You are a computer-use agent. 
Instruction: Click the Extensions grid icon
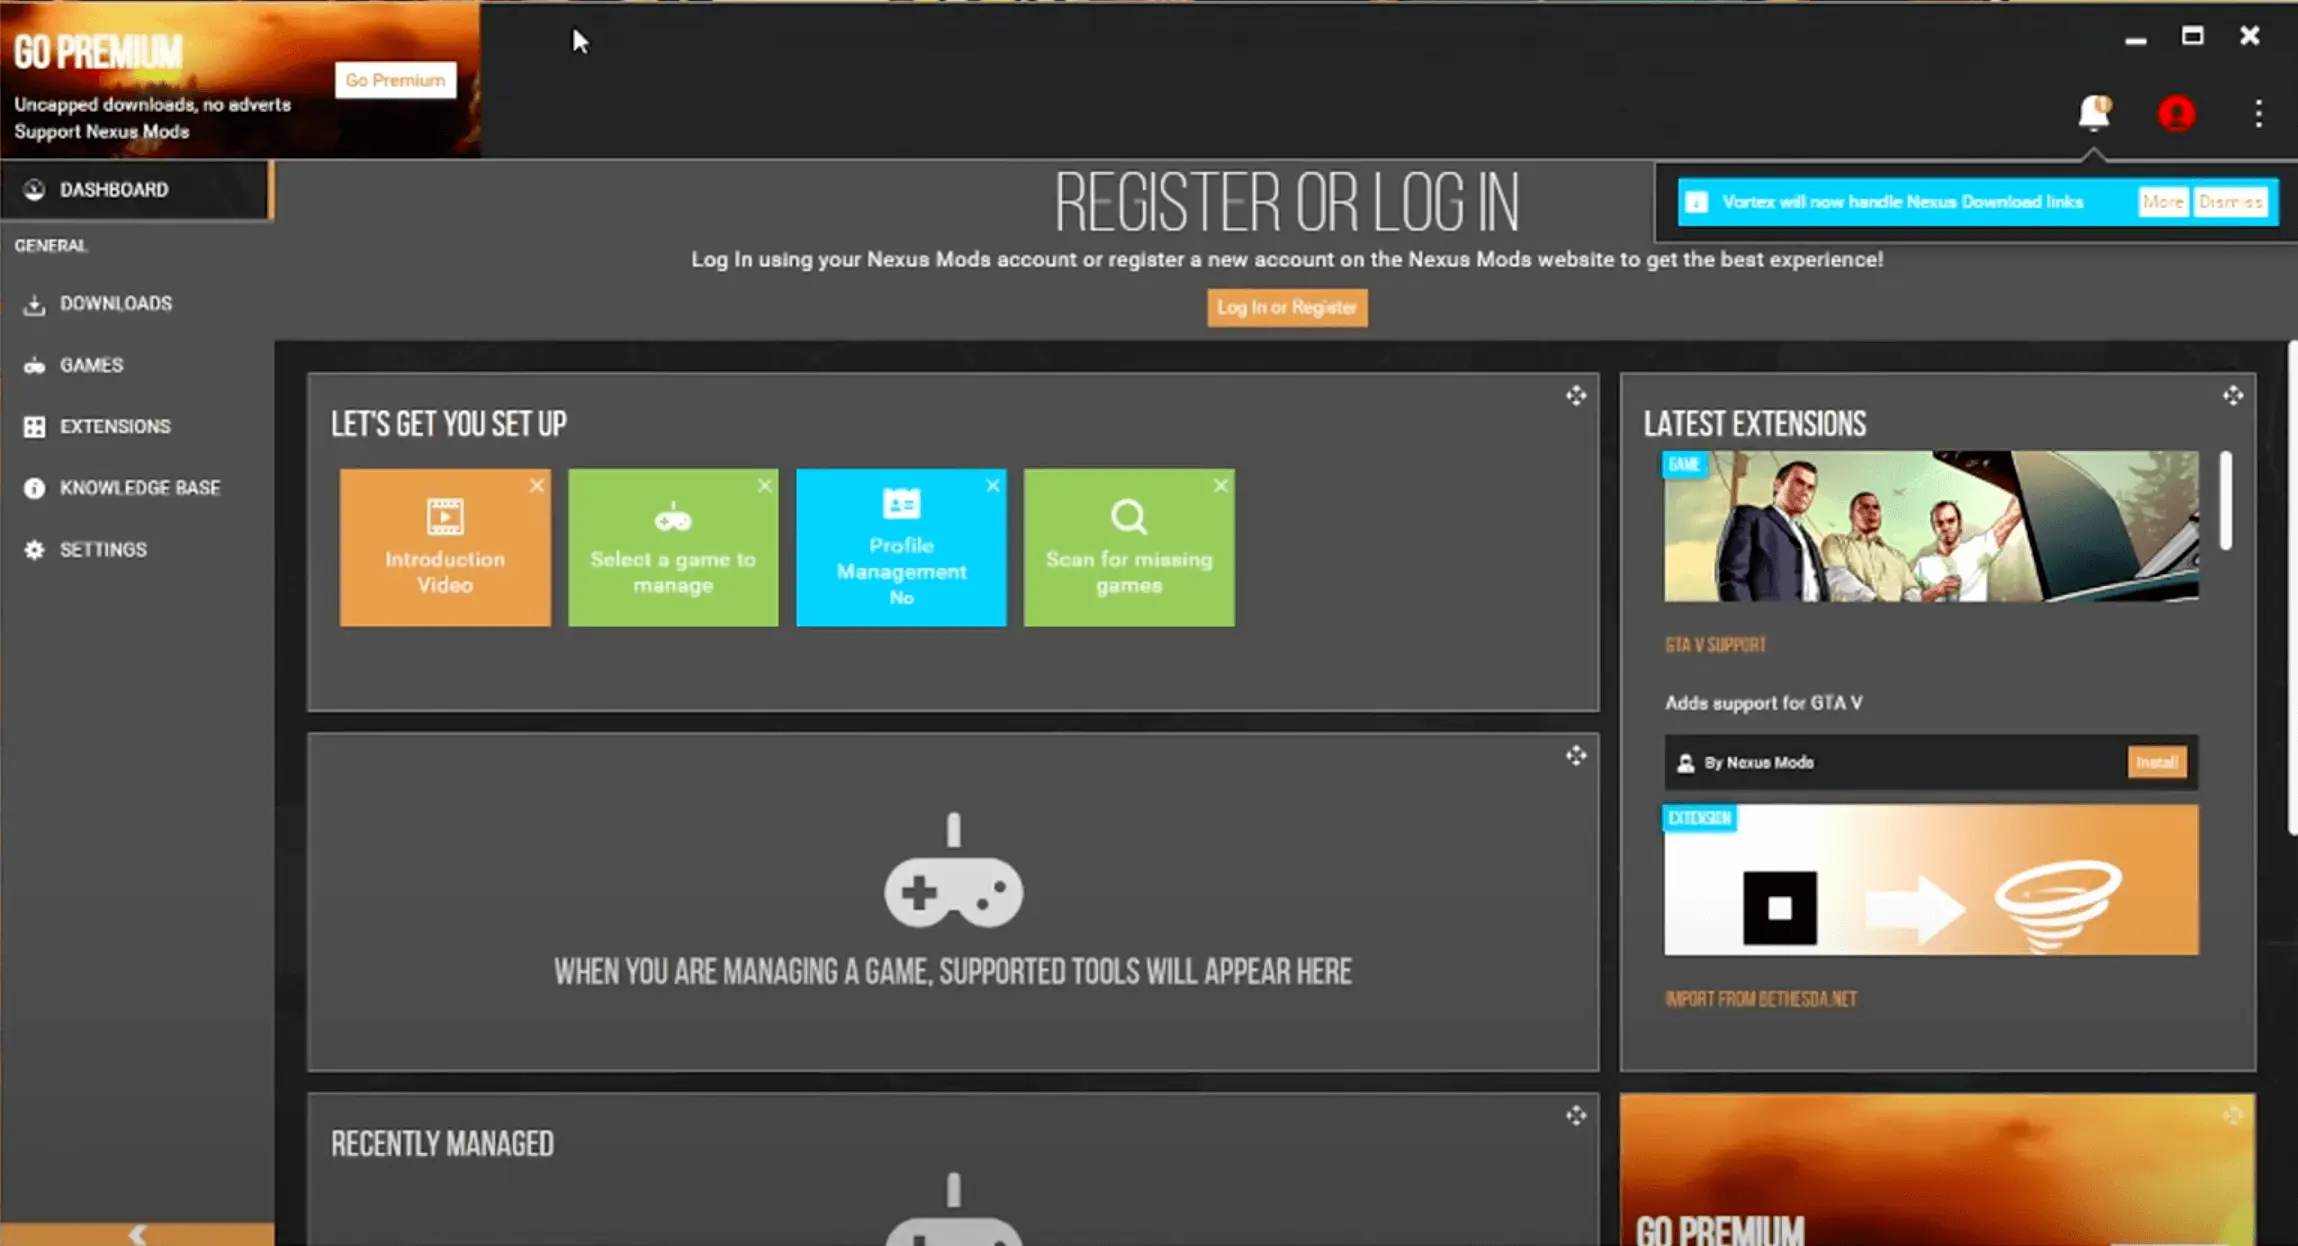click(x=34, y=427)
